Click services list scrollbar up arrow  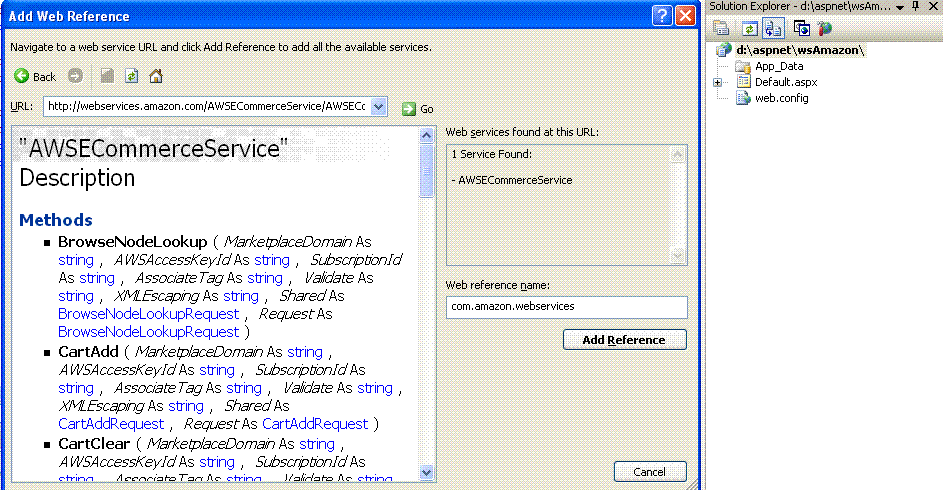(x=677, y=155)
